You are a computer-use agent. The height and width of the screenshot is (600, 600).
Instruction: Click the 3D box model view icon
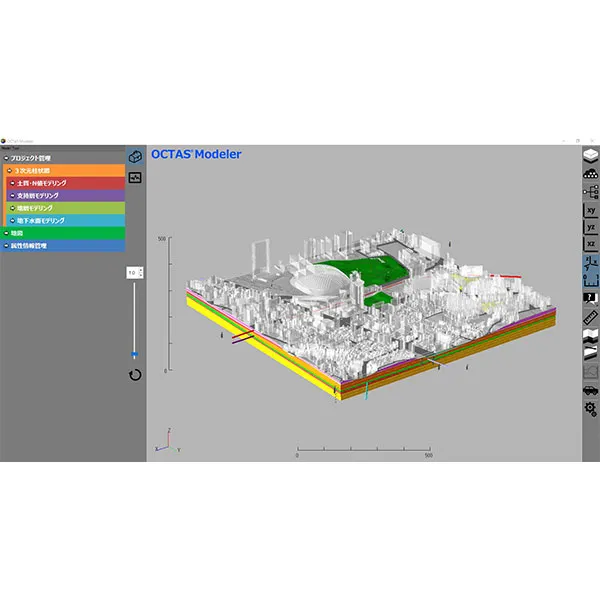pos(135,158)
